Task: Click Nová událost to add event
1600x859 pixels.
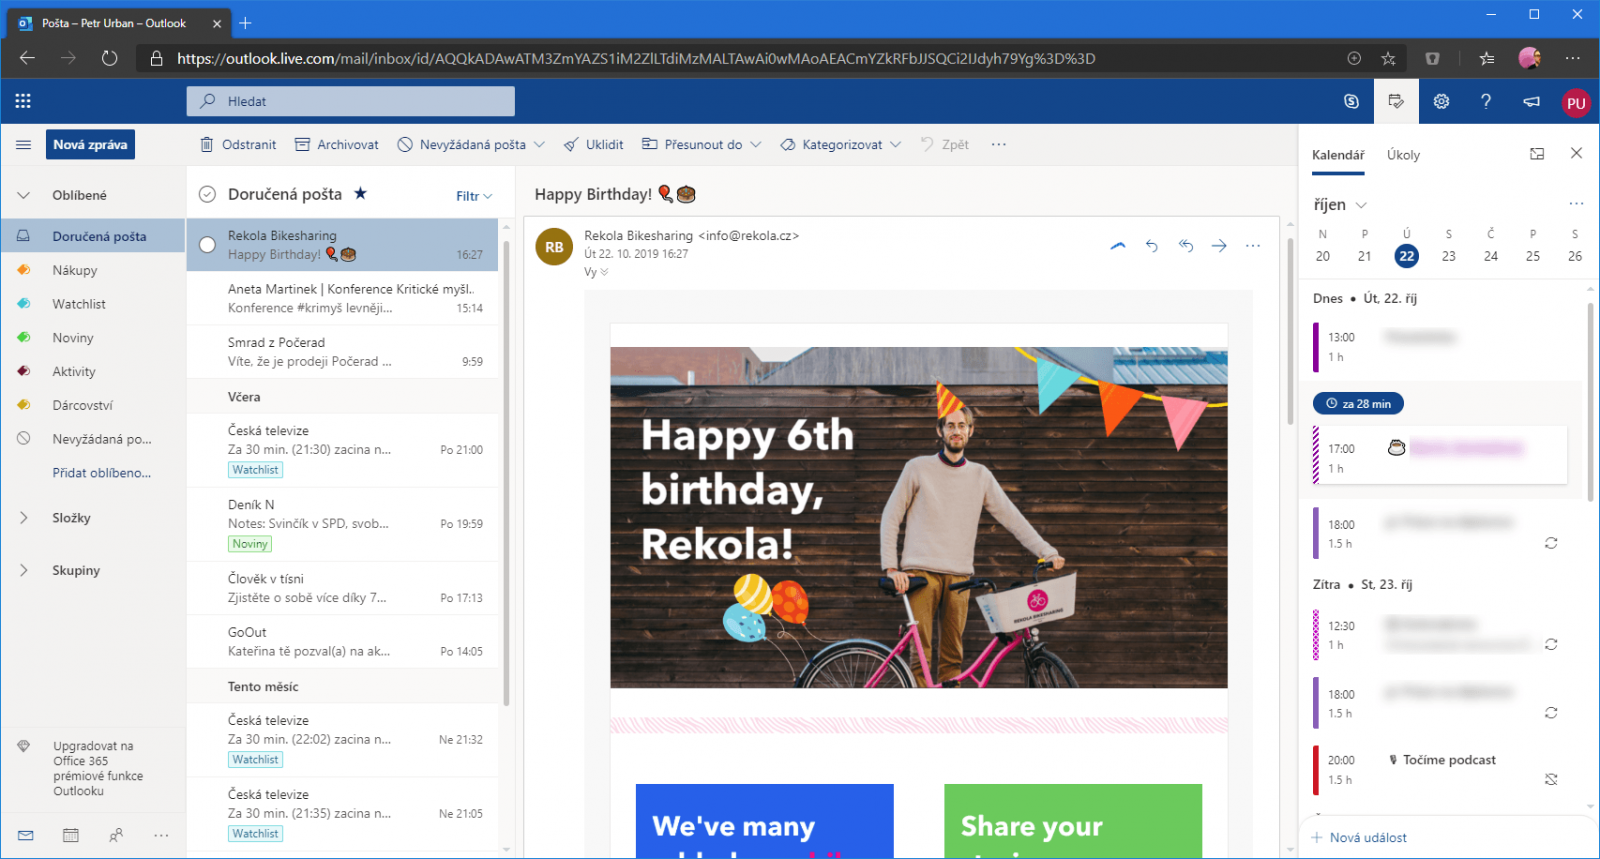Action: (x=1359, y=838)
